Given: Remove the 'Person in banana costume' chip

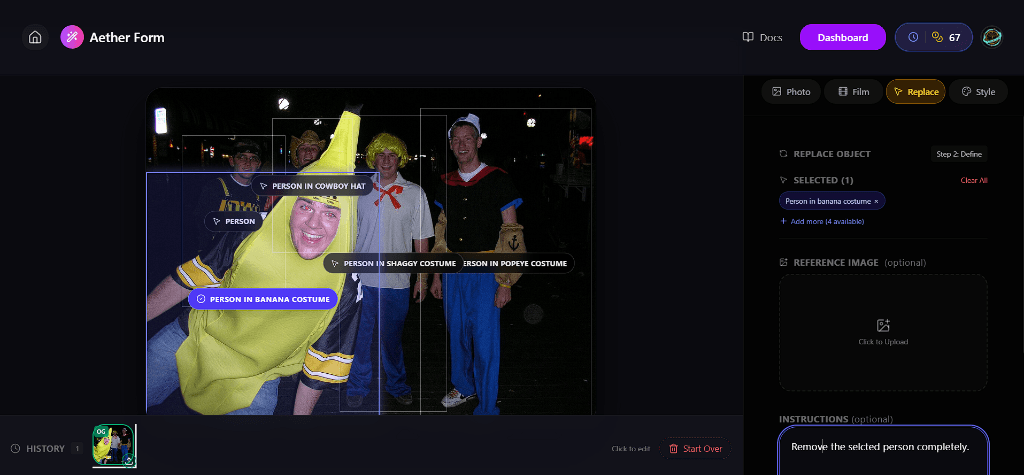Looking at the screenshot, I should (x=876, y=201).
